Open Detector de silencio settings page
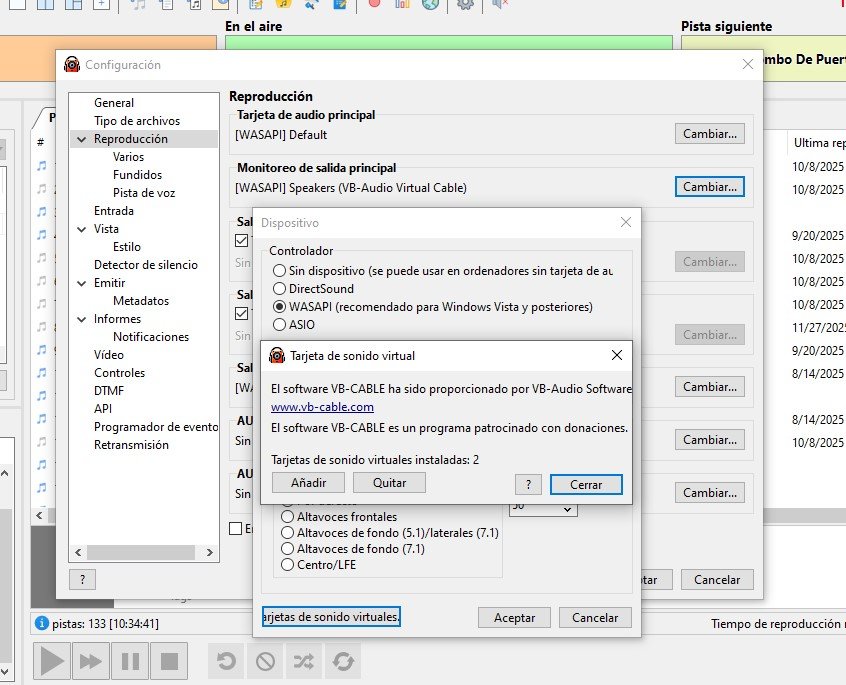The image size is (846, 685). click(x=145, y=265)
